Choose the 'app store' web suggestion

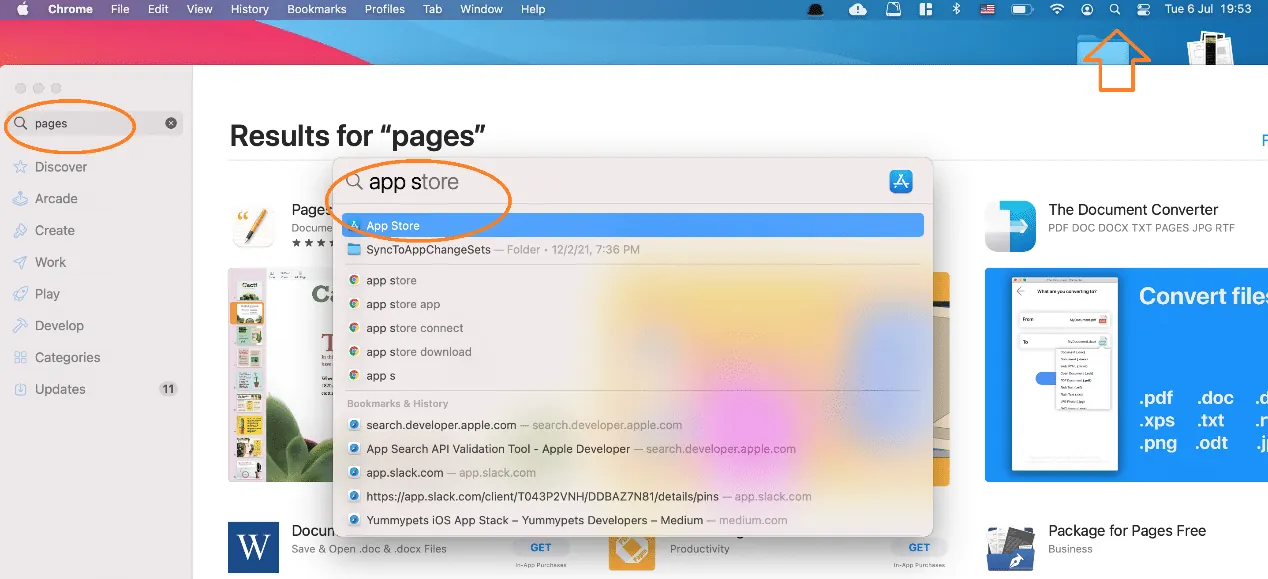pos(633,280)
